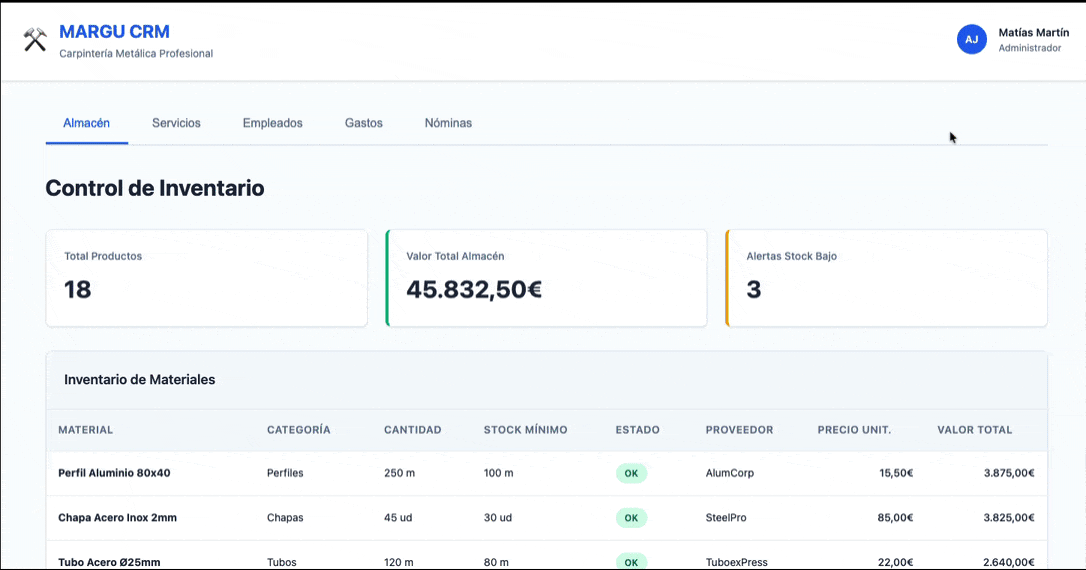Click the Perfiles category cell
The image size is (1086, 570).
pos(285,473)
